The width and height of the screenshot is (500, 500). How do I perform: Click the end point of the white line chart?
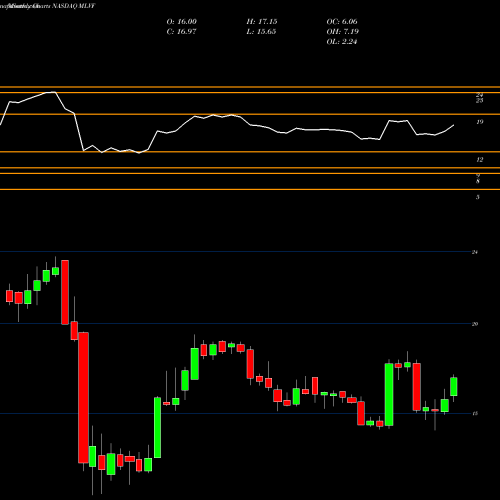(454, 125)
